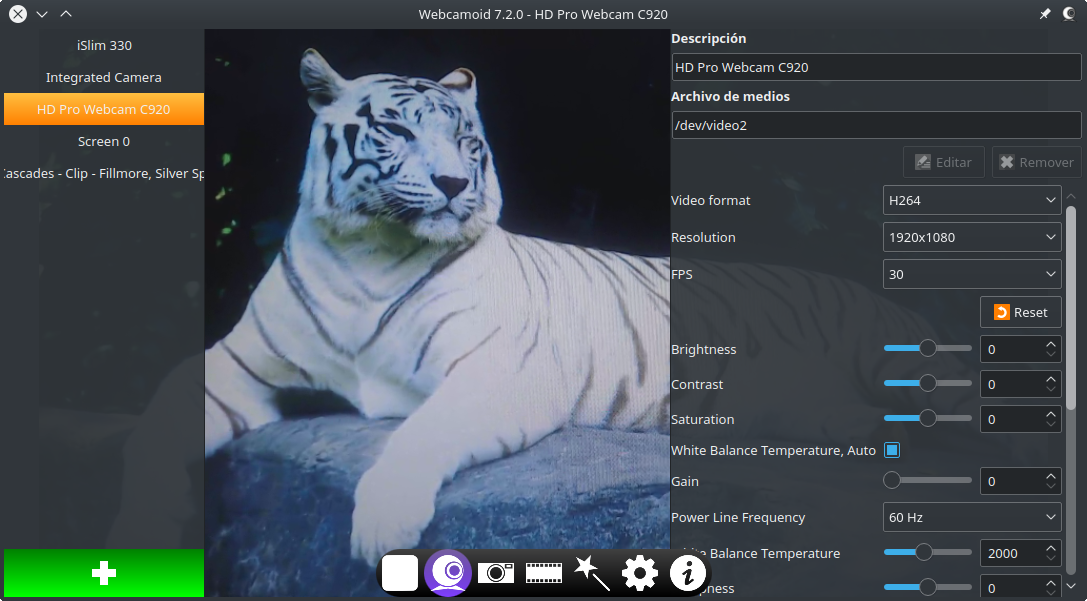Open about info icon
This screenshot has width=1087, height=601.
click(687, 573)
